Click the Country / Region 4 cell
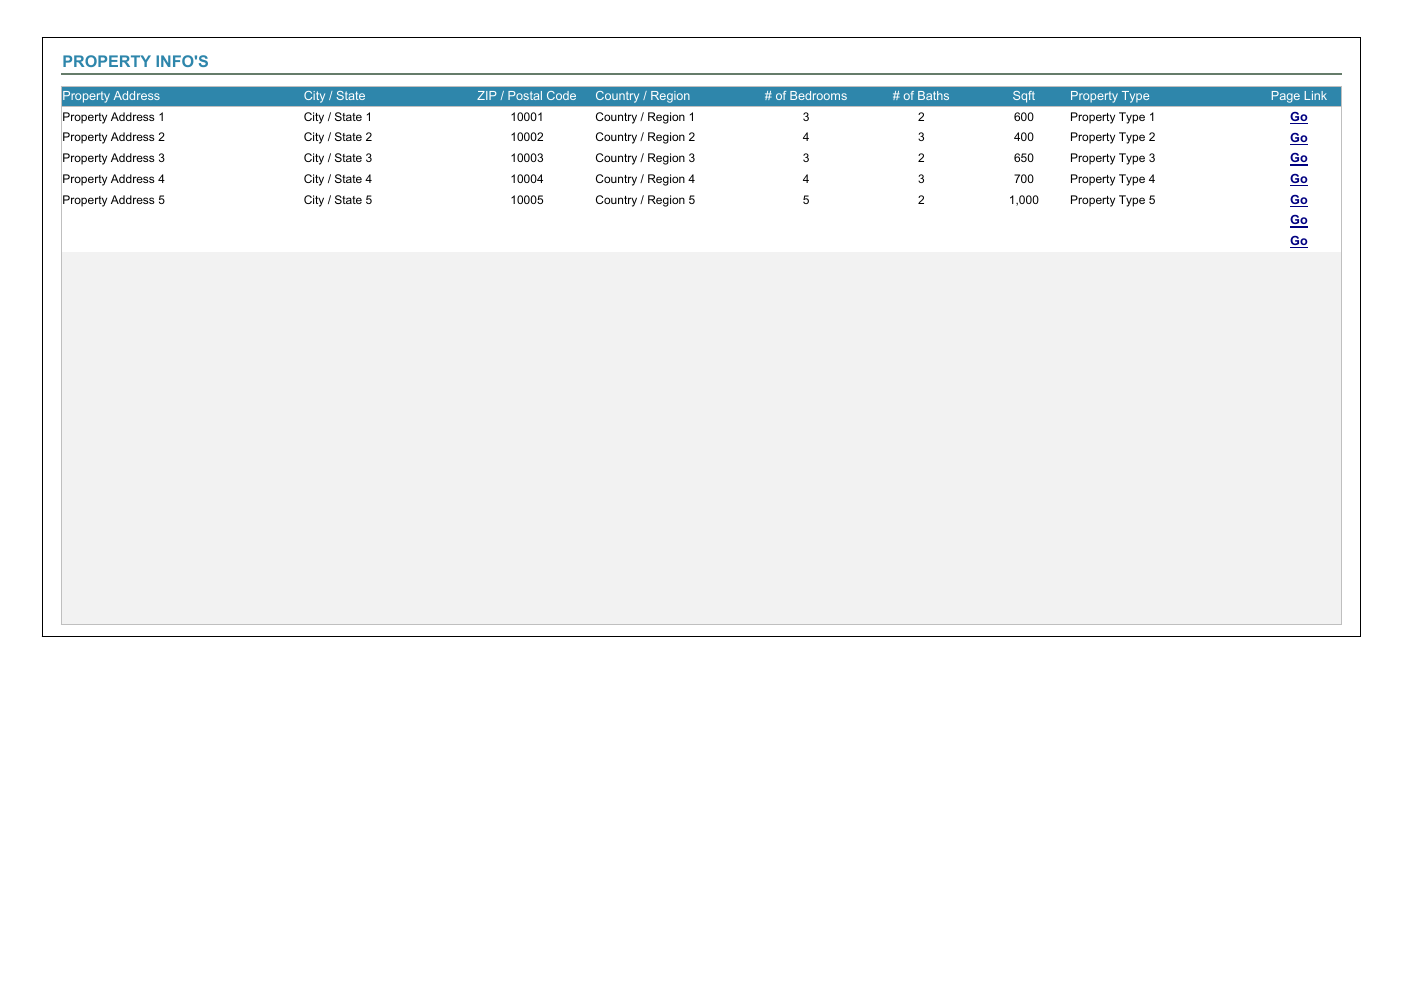The height and width of the screenshot is (993, 1404). (645, 179)
